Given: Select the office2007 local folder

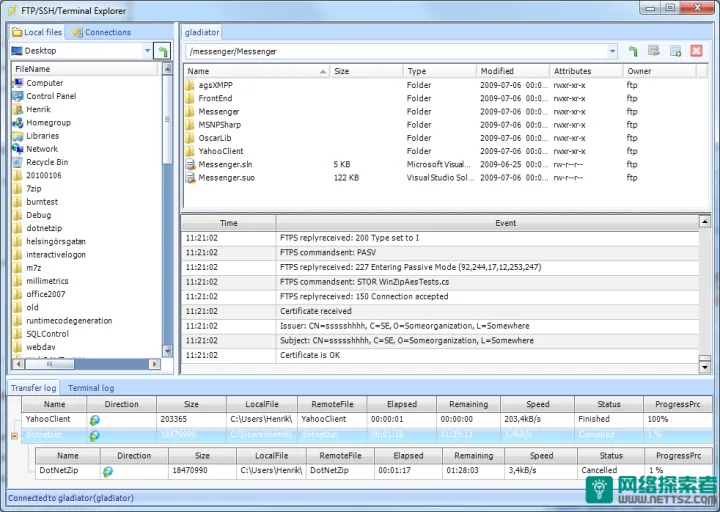Looking at the screenshot, I should point(45,294).
